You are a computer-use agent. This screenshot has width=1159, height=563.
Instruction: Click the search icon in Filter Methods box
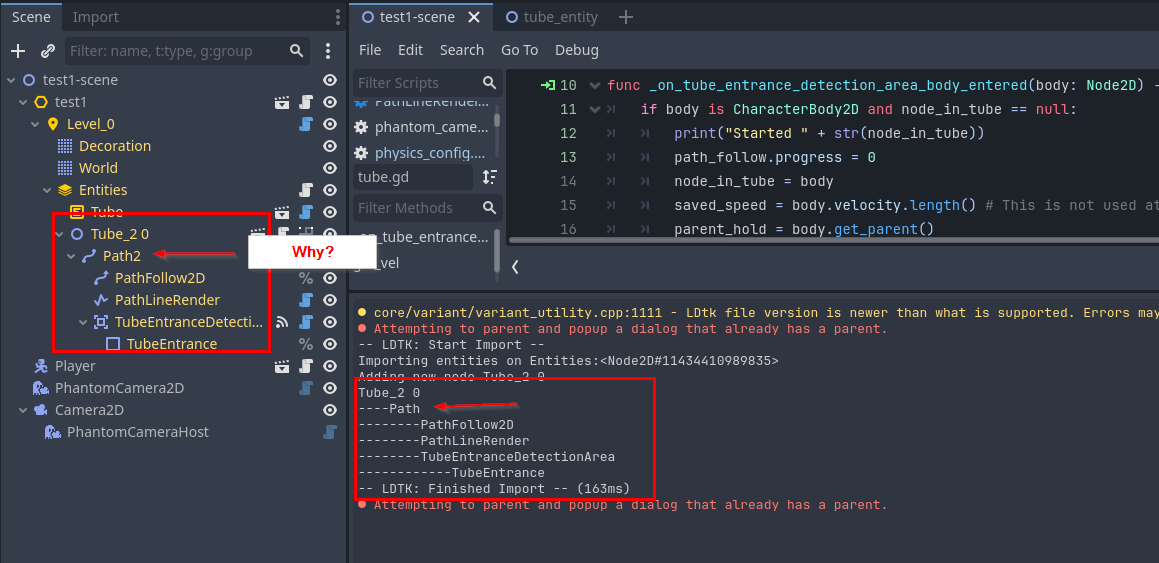point(489,208)
